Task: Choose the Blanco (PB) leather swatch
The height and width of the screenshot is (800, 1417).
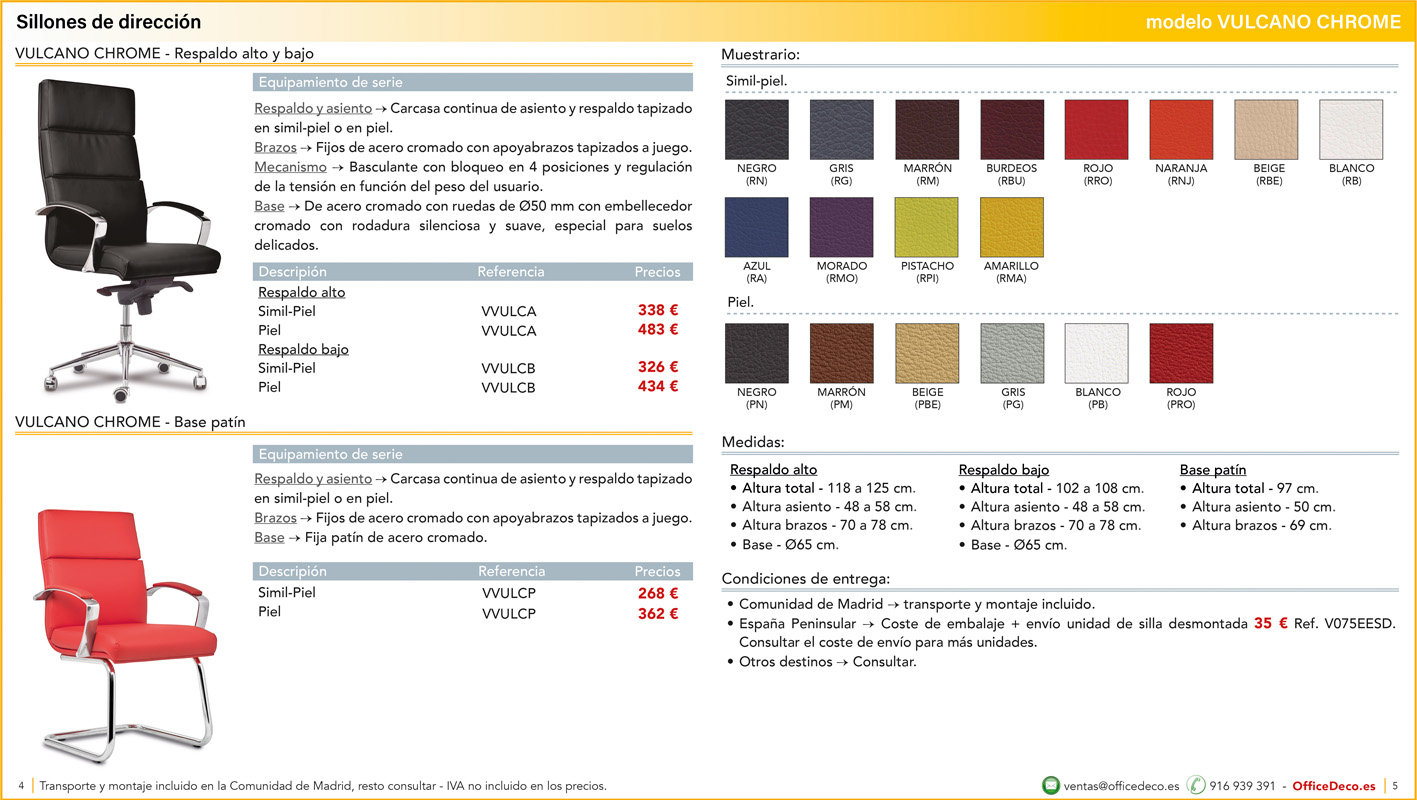Action: pyautogui.click(x=1097, y=353)
